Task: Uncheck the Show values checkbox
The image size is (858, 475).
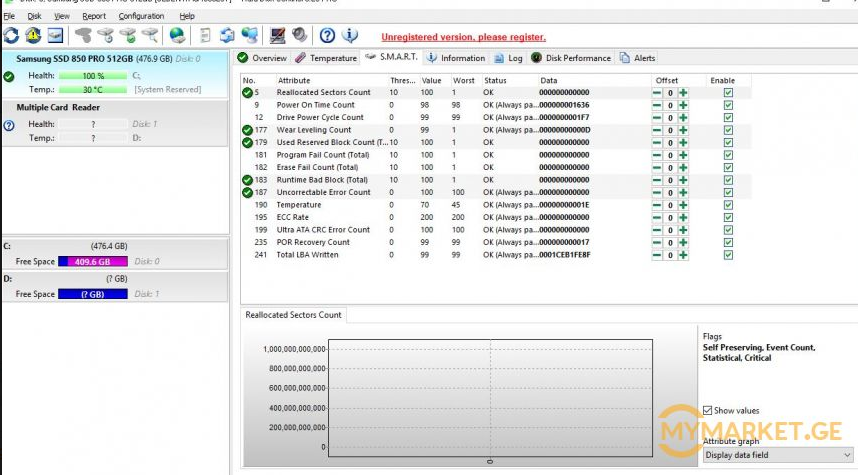Action: point(708,410)
